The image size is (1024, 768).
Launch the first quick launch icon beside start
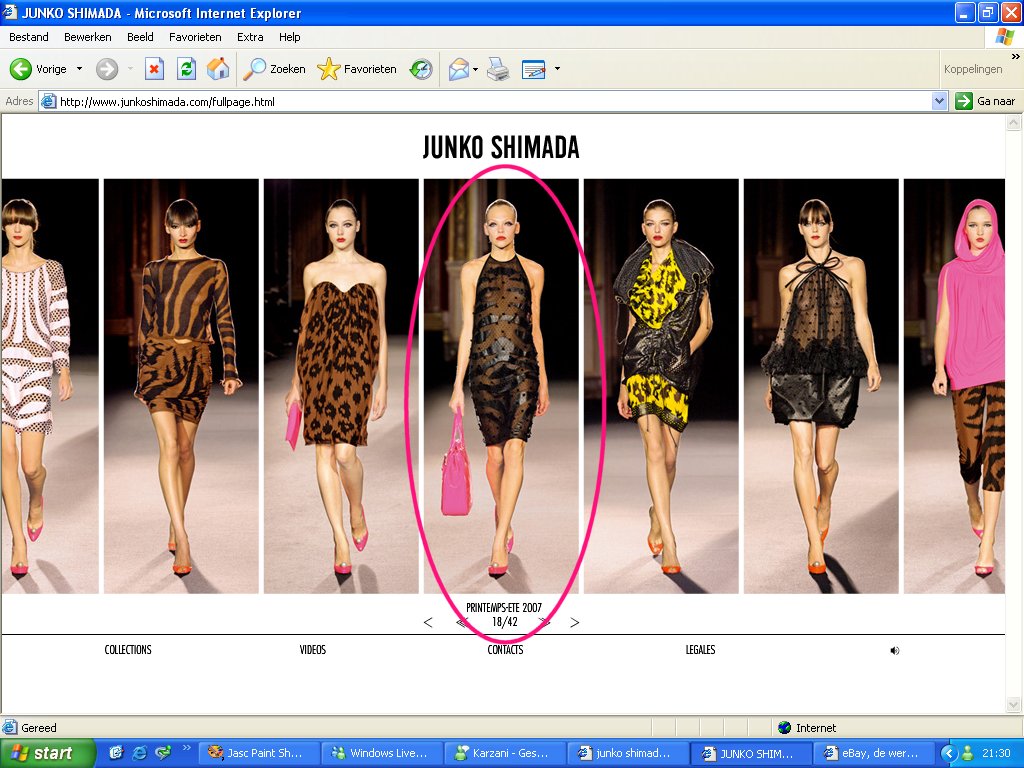[x=116, y=753]
